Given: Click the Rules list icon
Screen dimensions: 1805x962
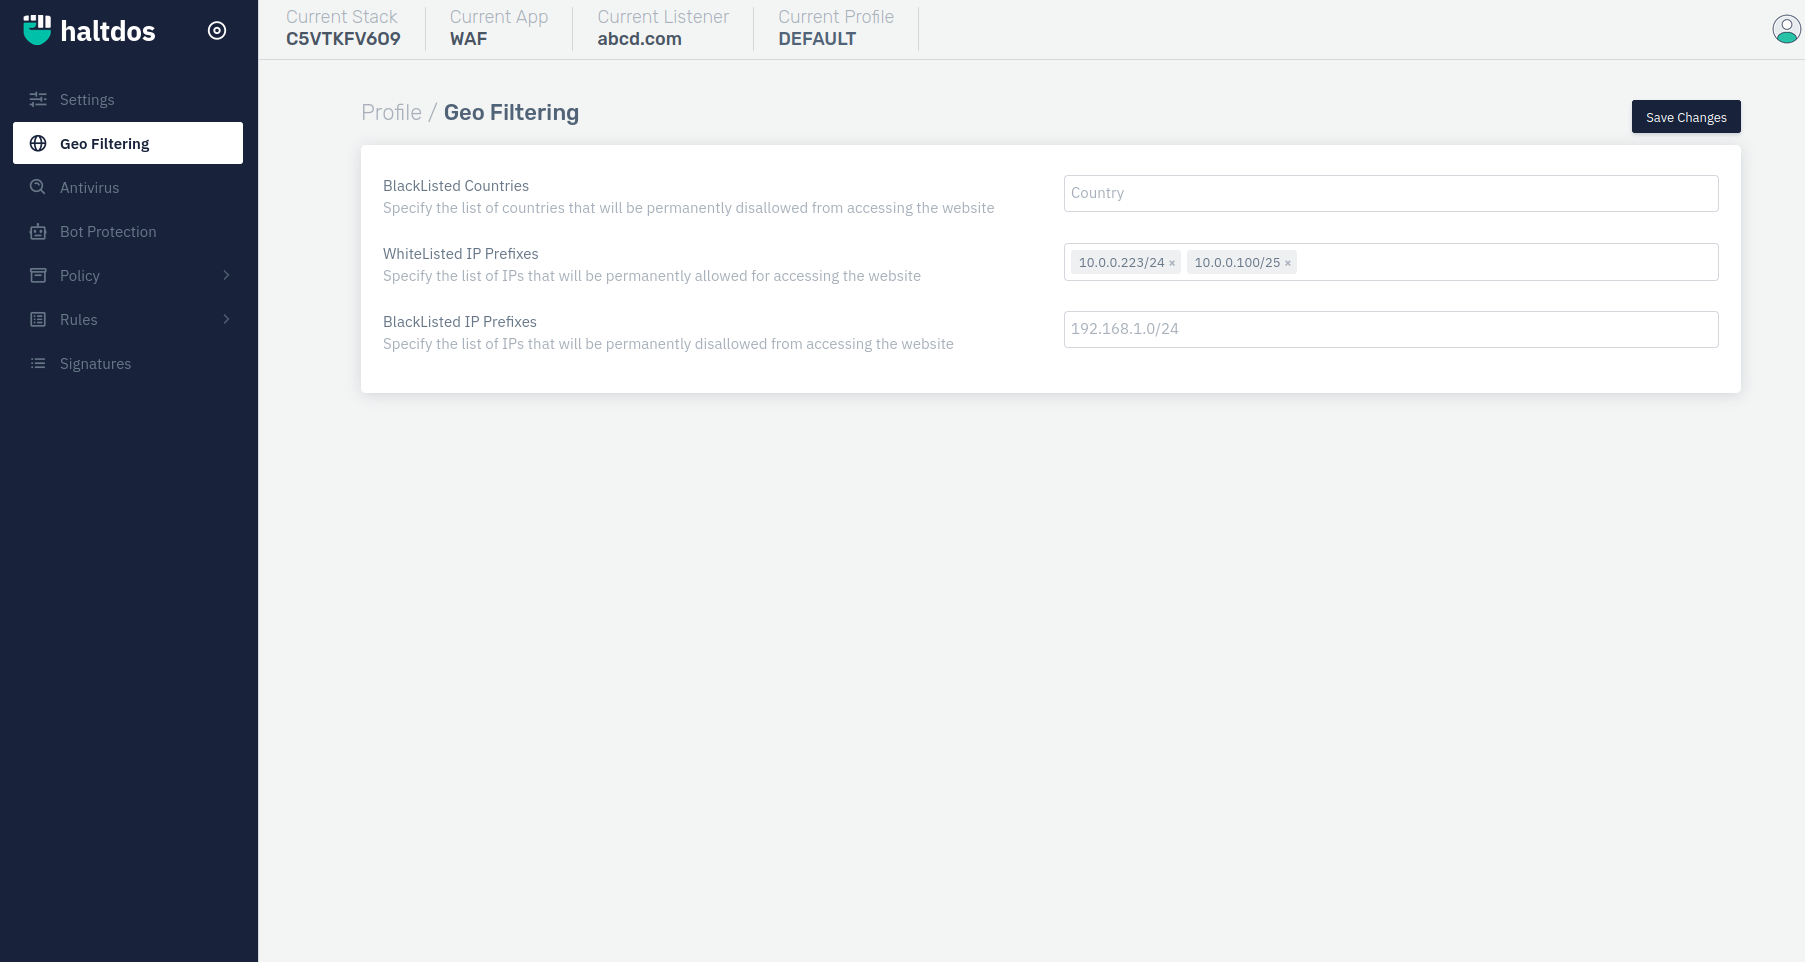Looking at the screenshot, I should coord(38,319).
